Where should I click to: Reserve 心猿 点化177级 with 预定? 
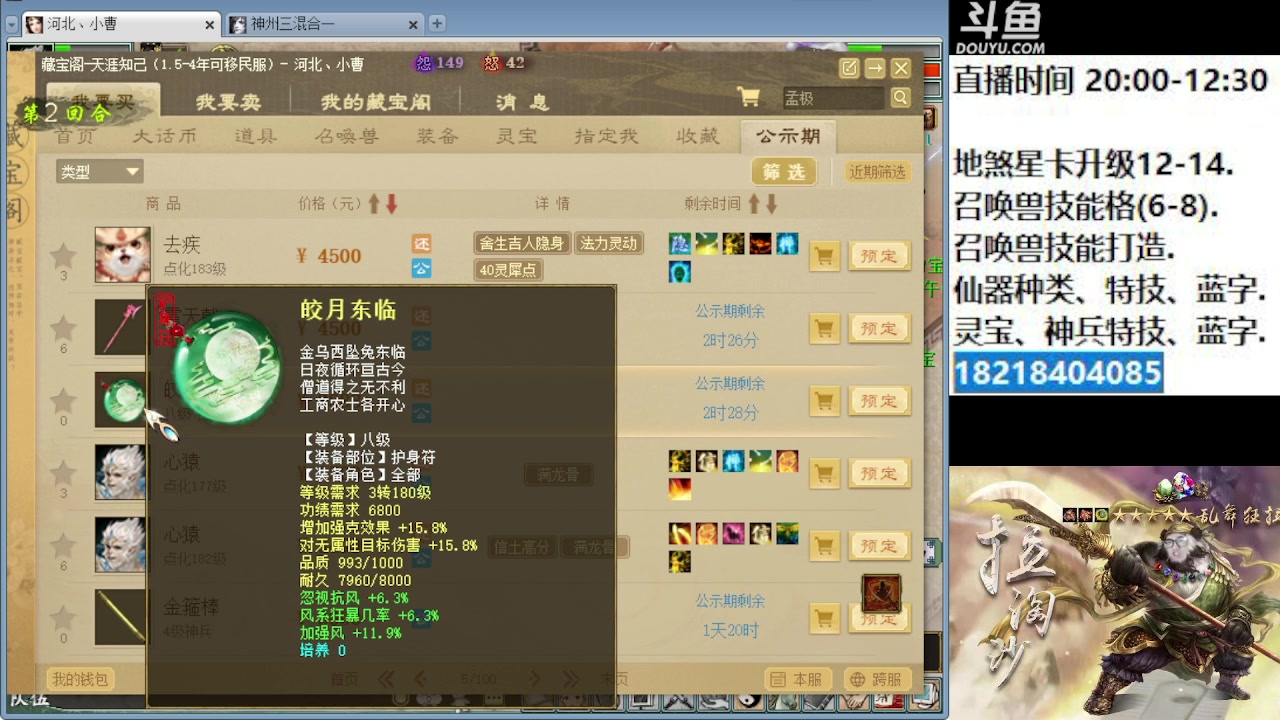point(879,474)
